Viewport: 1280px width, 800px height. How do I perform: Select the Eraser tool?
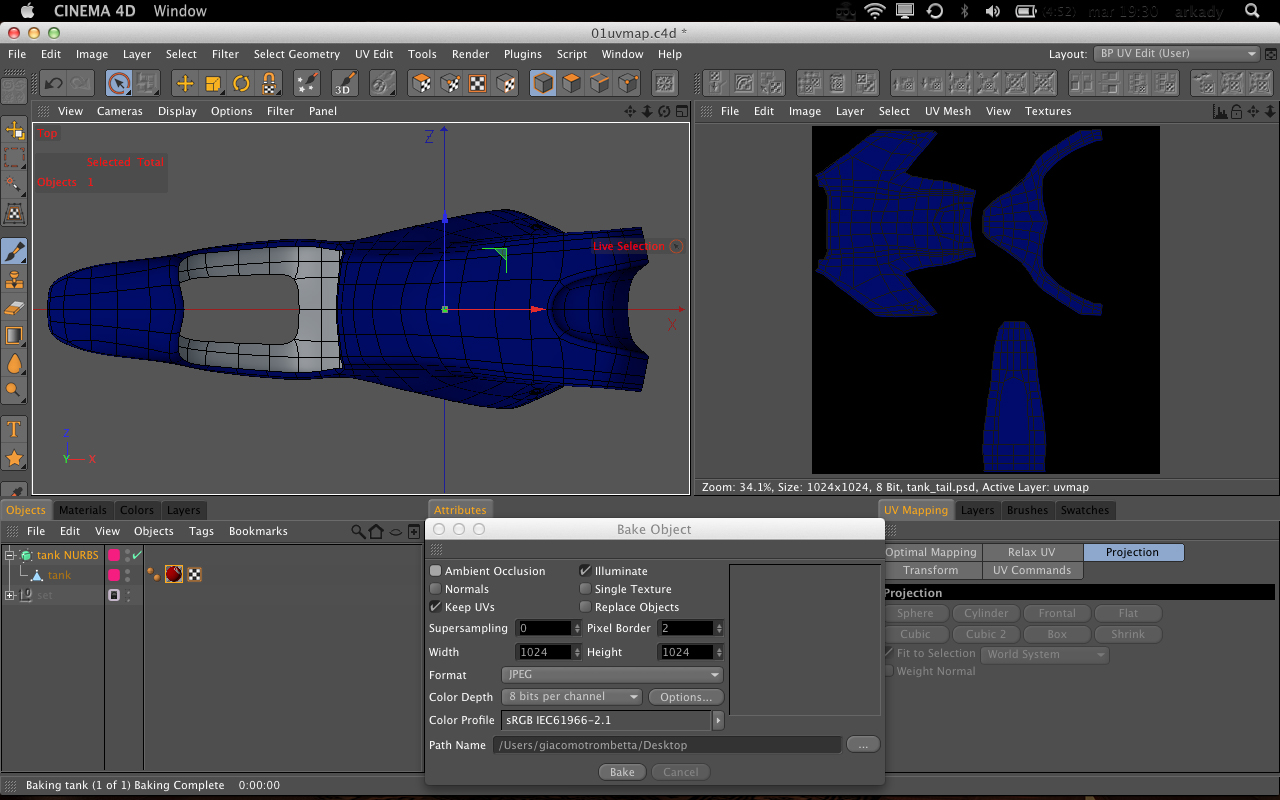[14, 308]
